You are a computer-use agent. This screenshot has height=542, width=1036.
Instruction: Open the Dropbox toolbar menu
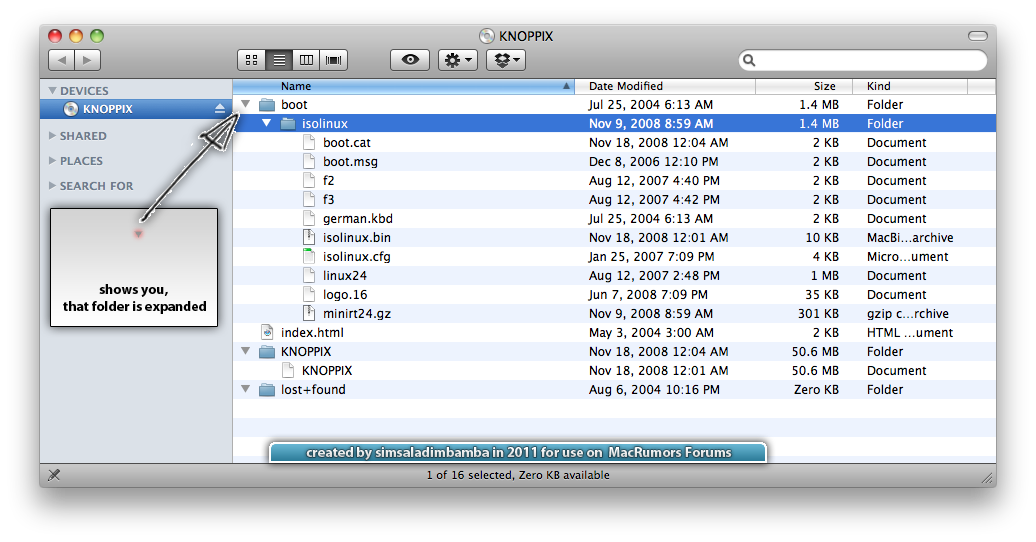506,60
